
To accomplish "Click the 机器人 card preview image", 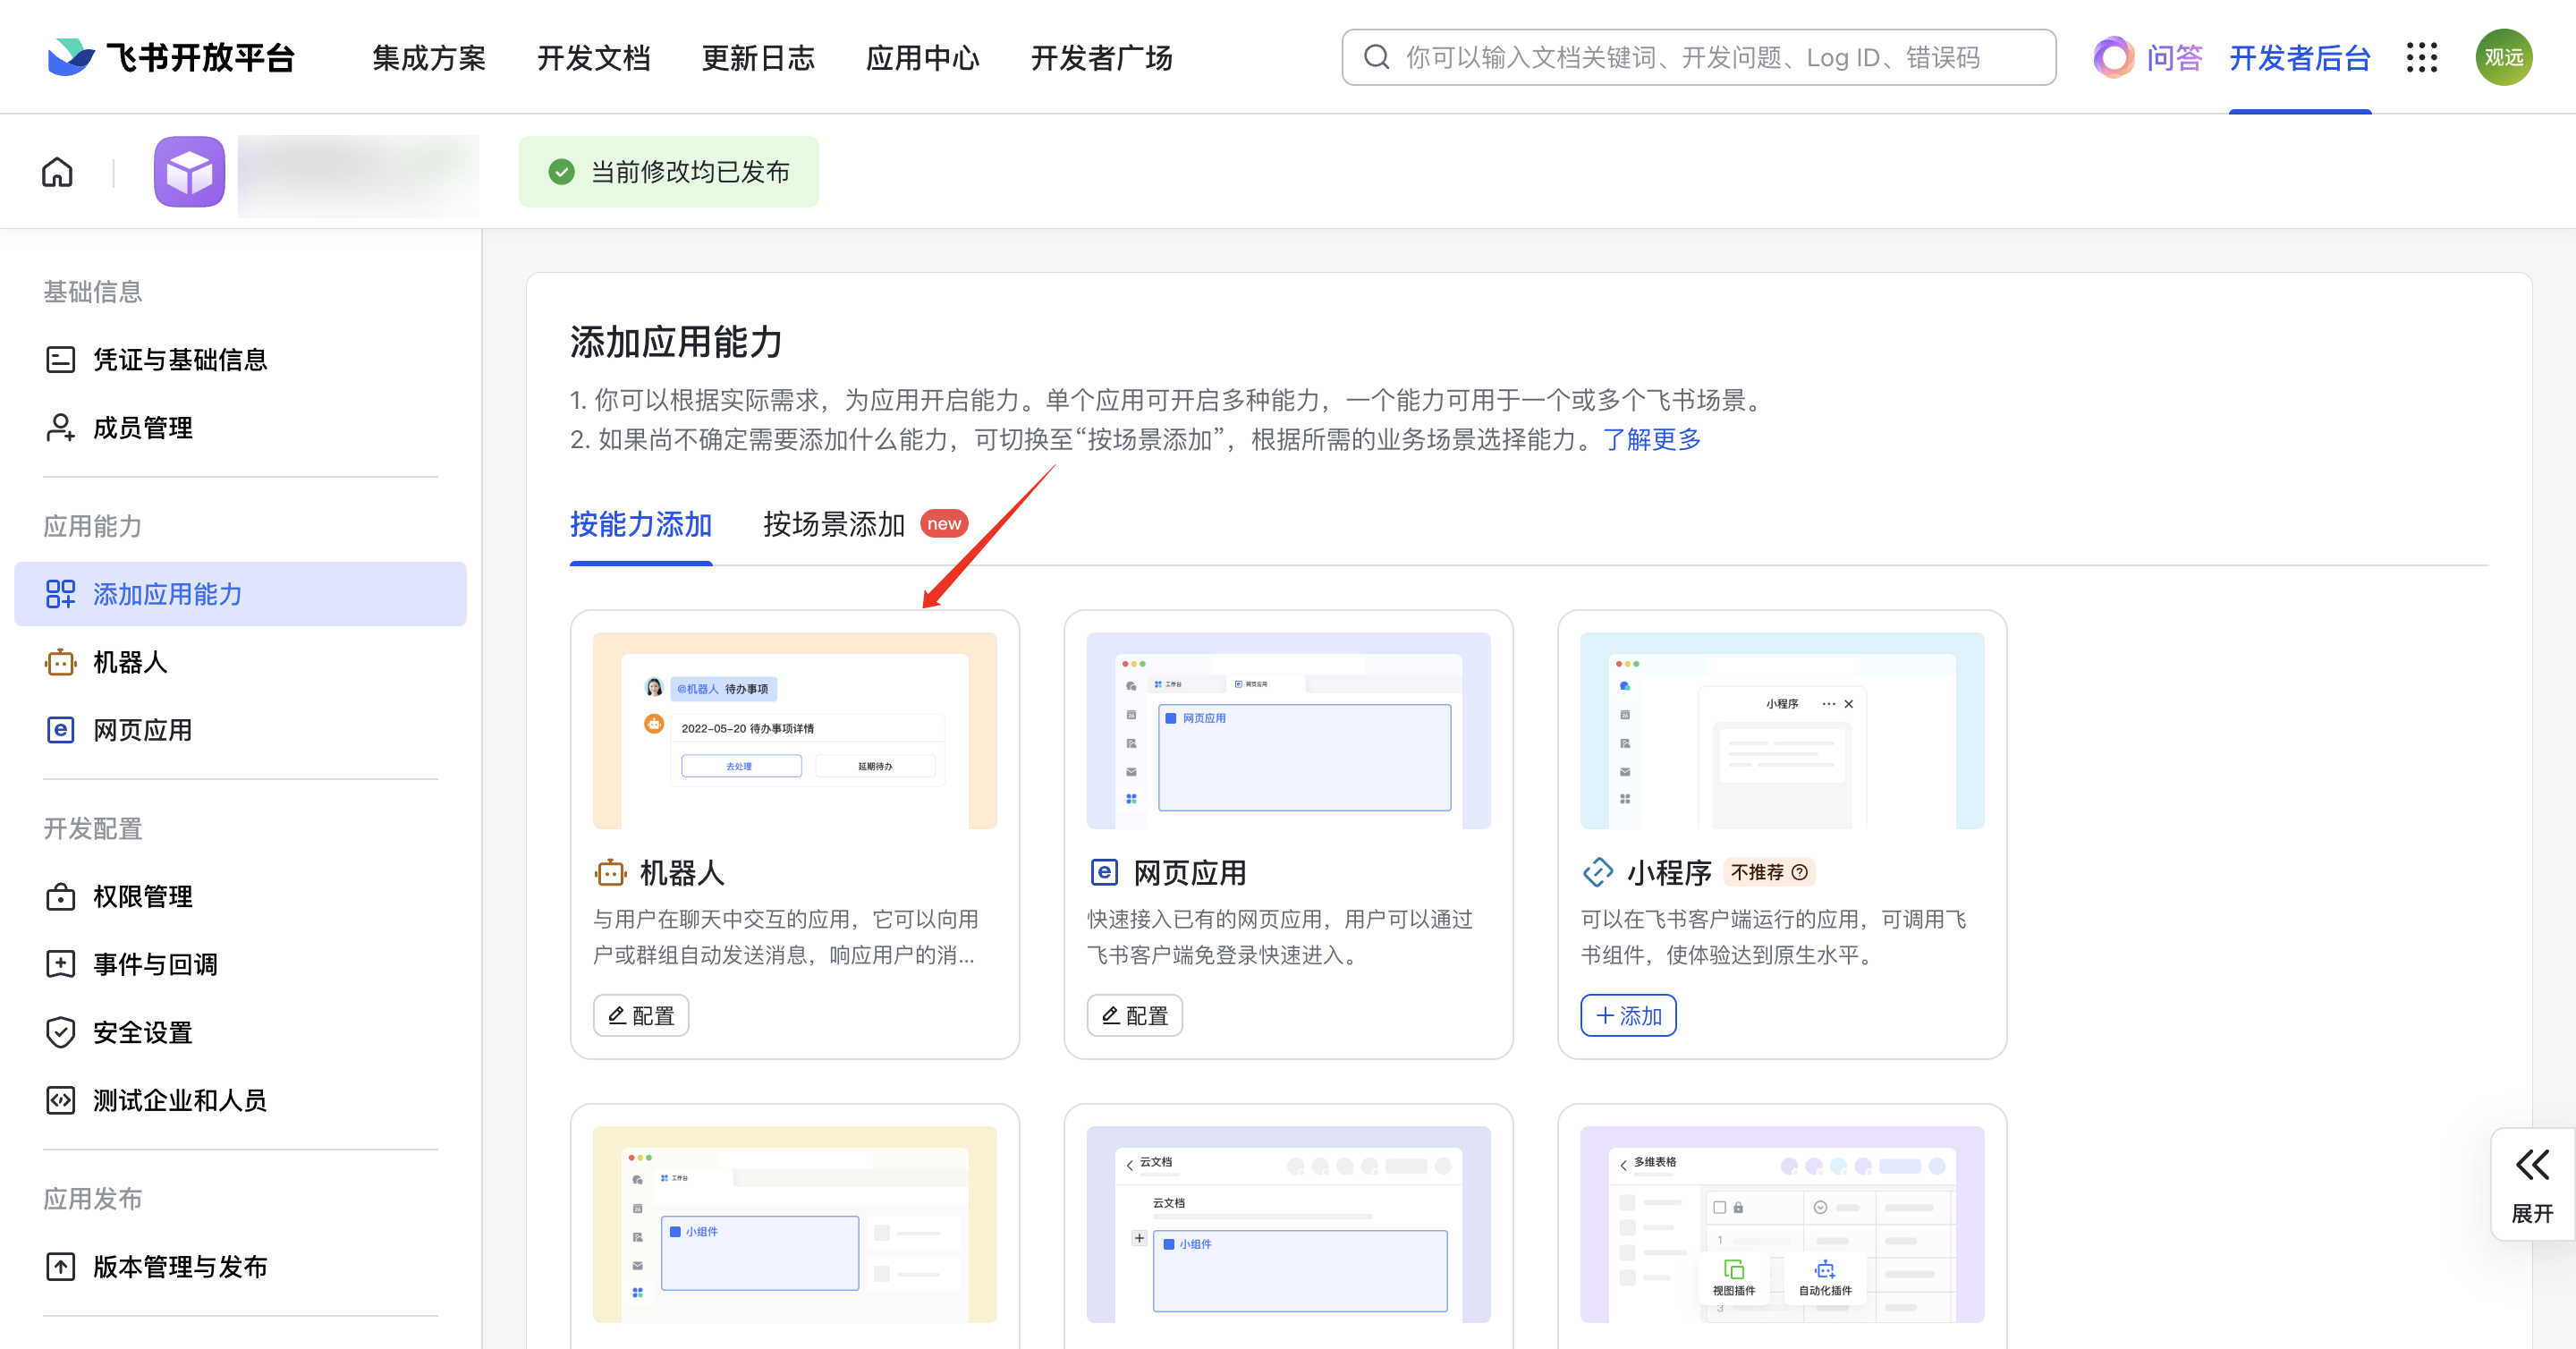I will pyautogui.click(x=794, y=730).
